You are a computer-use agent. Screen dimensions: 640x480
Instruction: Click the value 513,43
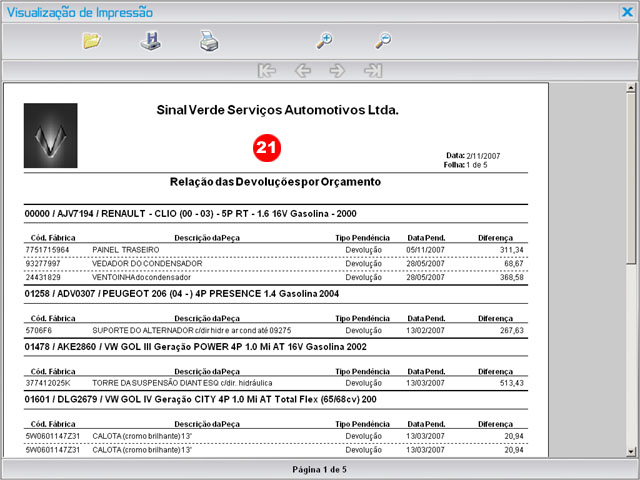click(x=512, y=383)
